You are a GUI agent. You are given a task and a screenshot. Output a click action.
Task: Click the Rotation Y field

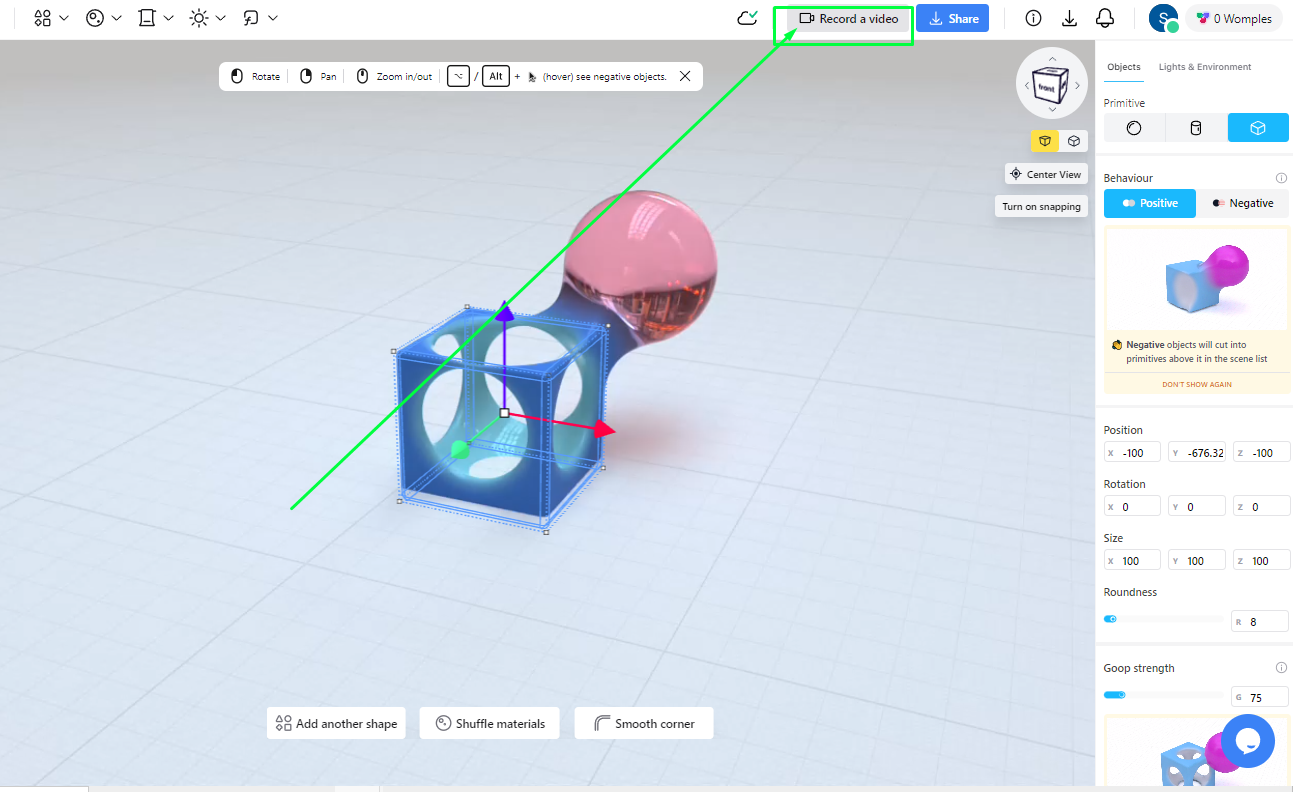(x=1197, y=506)
